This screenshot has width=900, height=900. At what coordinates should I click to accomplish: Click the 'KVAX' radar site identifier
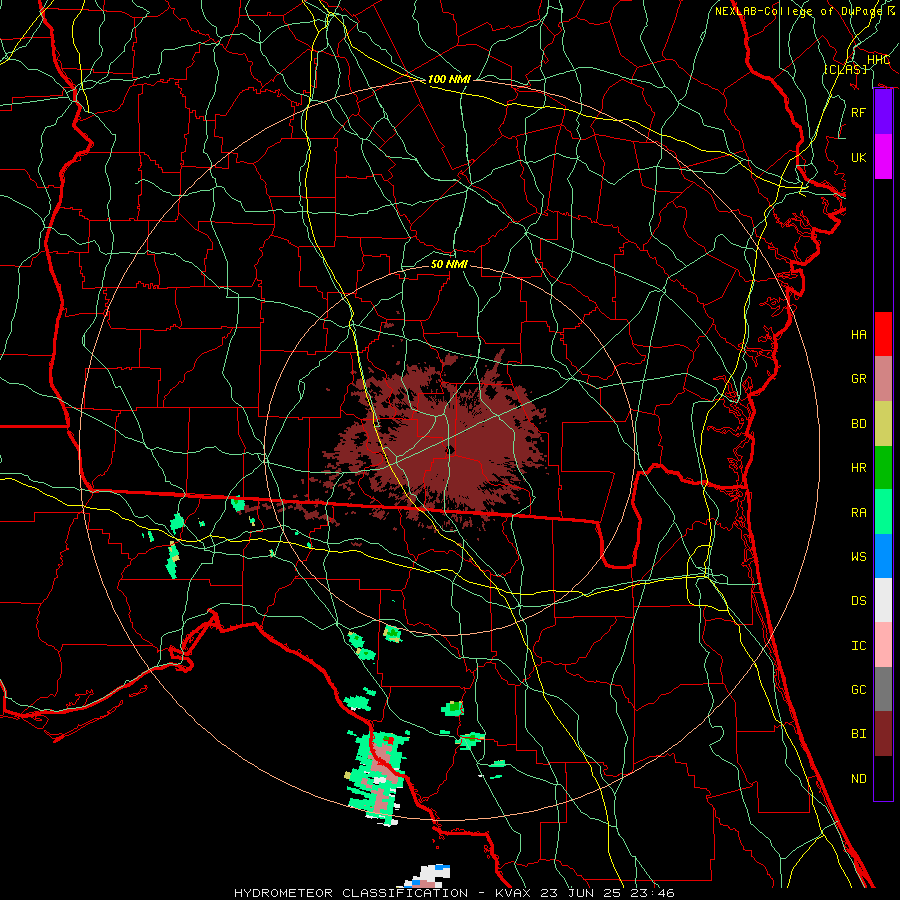[x=513, y=893]
